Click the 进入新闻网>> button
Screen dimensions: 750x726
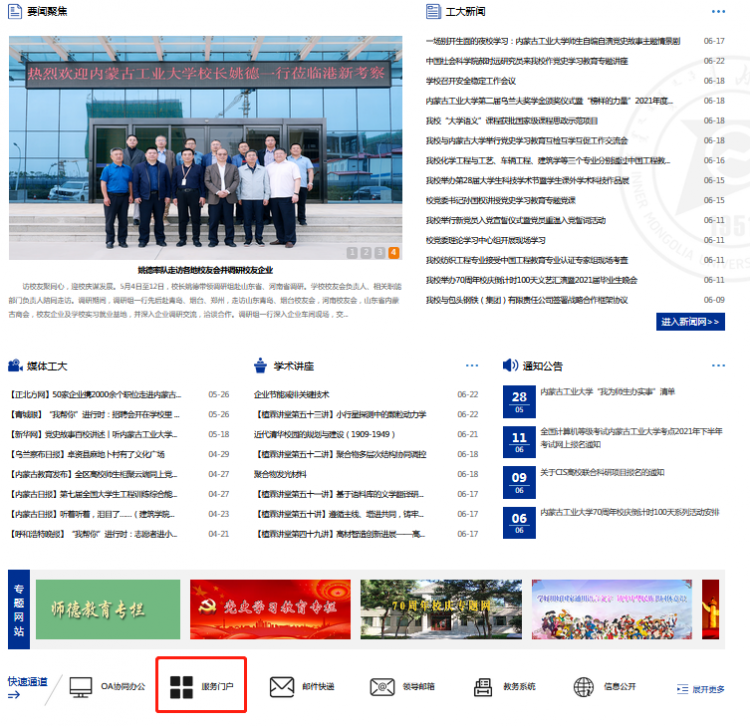(x=690, y=322)
